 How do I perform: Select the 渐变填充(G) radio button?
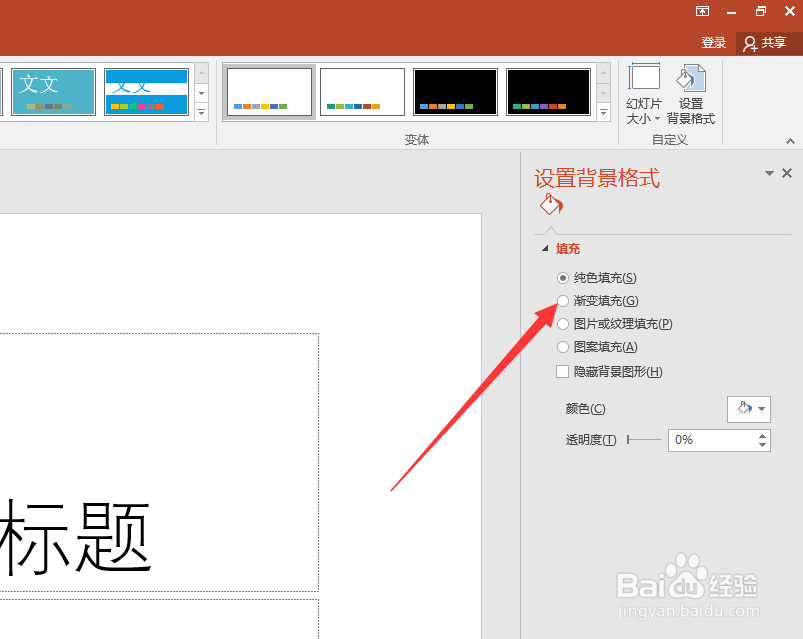tap(563, 300)
